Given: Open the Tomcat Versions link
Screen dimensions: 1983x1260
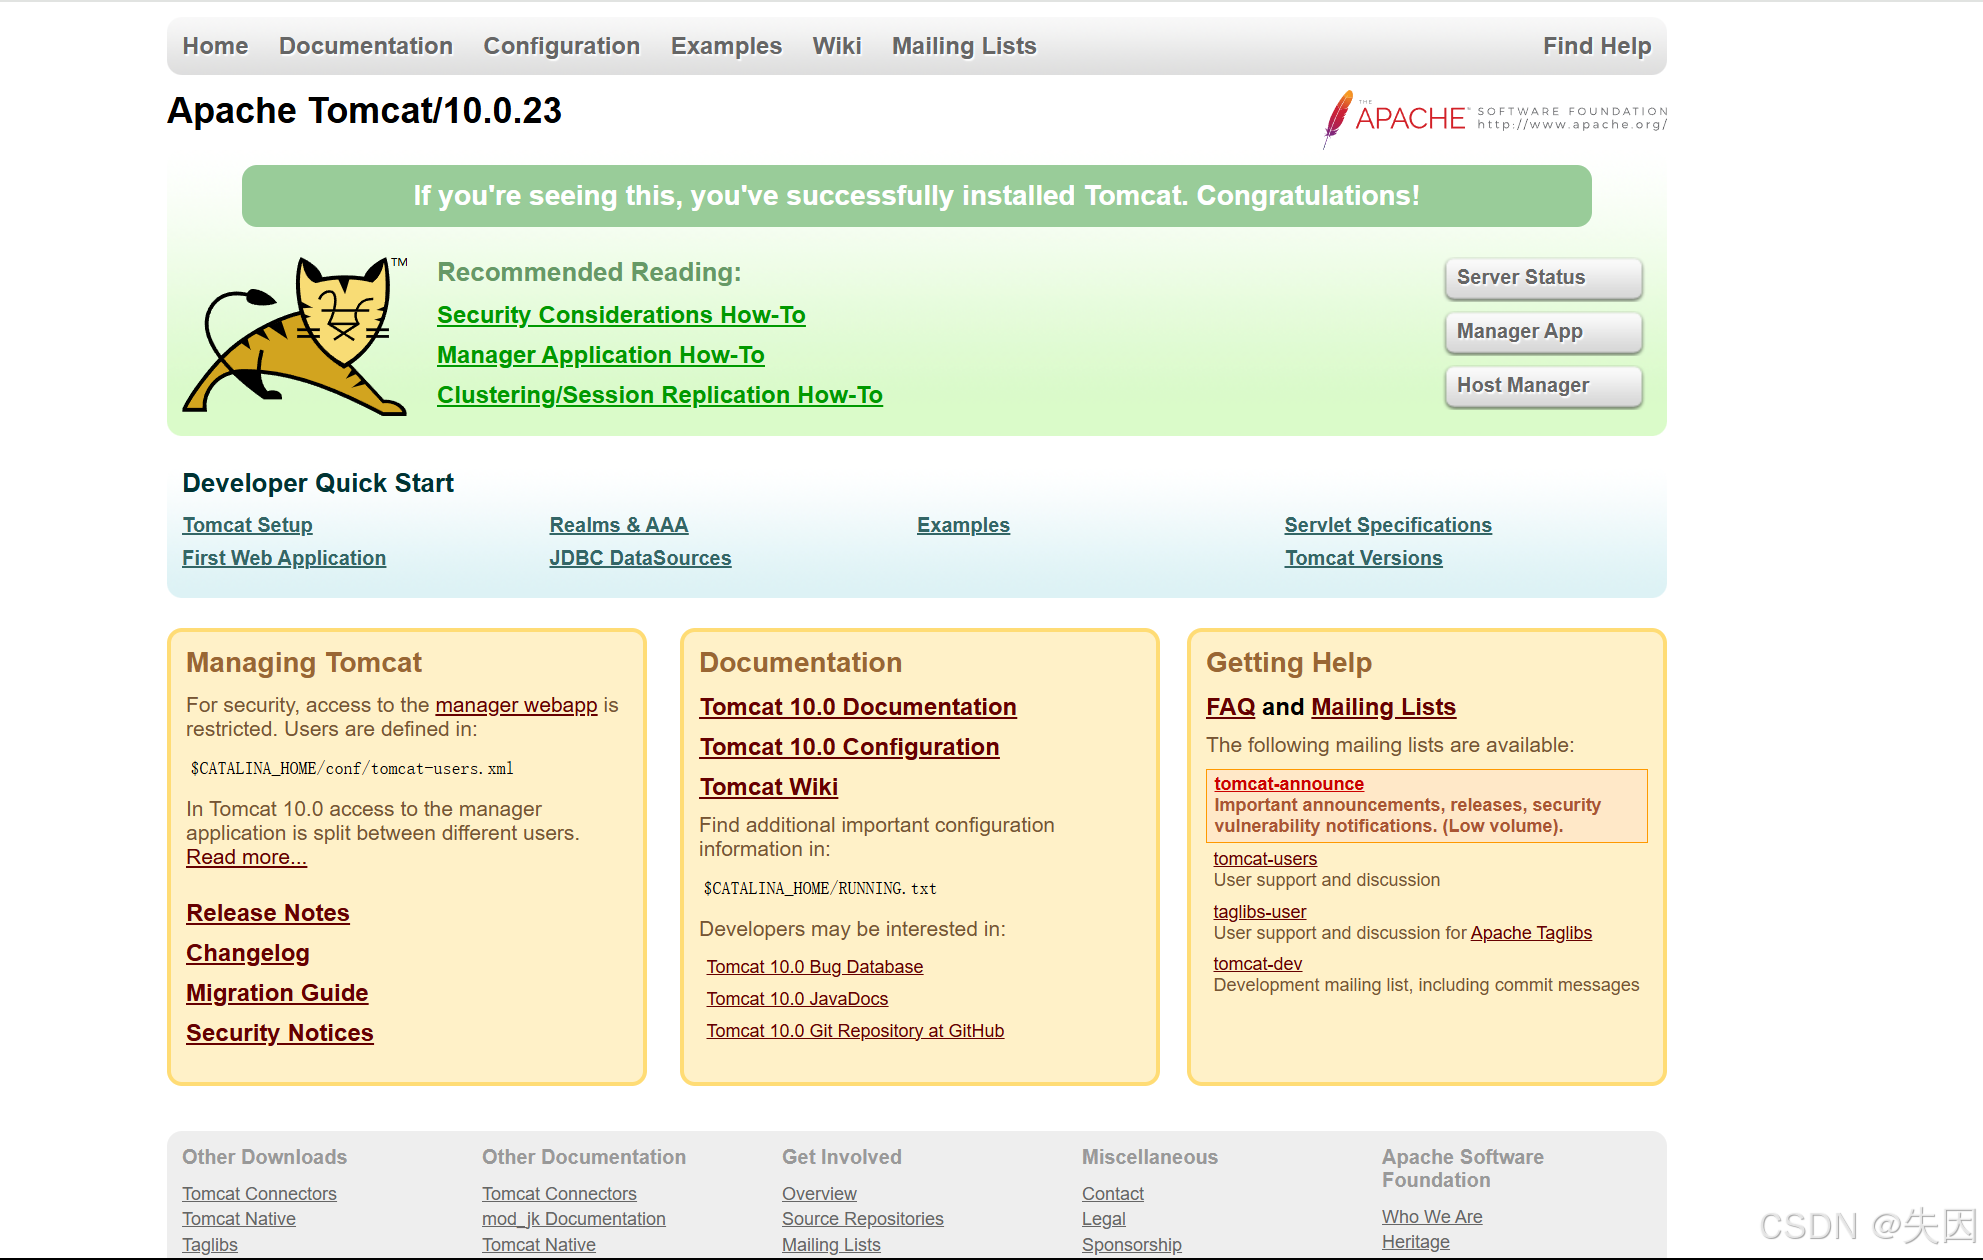Looking at the screenshot, I should pyautogui.click(x=1364, y=558).
